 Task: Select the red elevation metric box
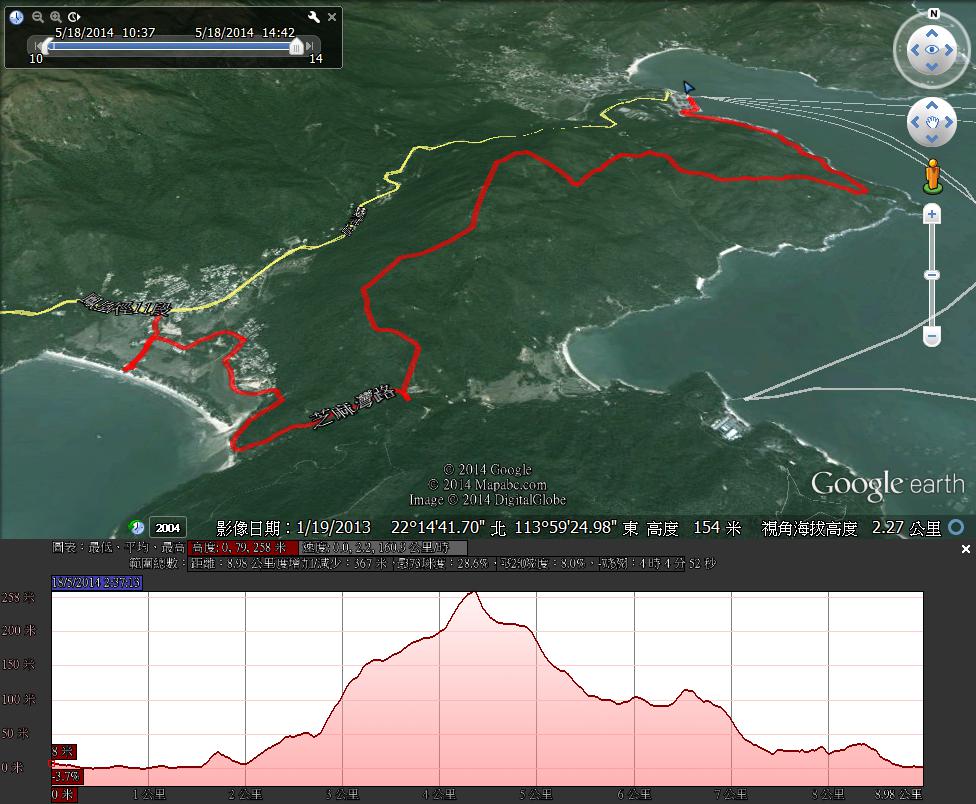[243, 548]
